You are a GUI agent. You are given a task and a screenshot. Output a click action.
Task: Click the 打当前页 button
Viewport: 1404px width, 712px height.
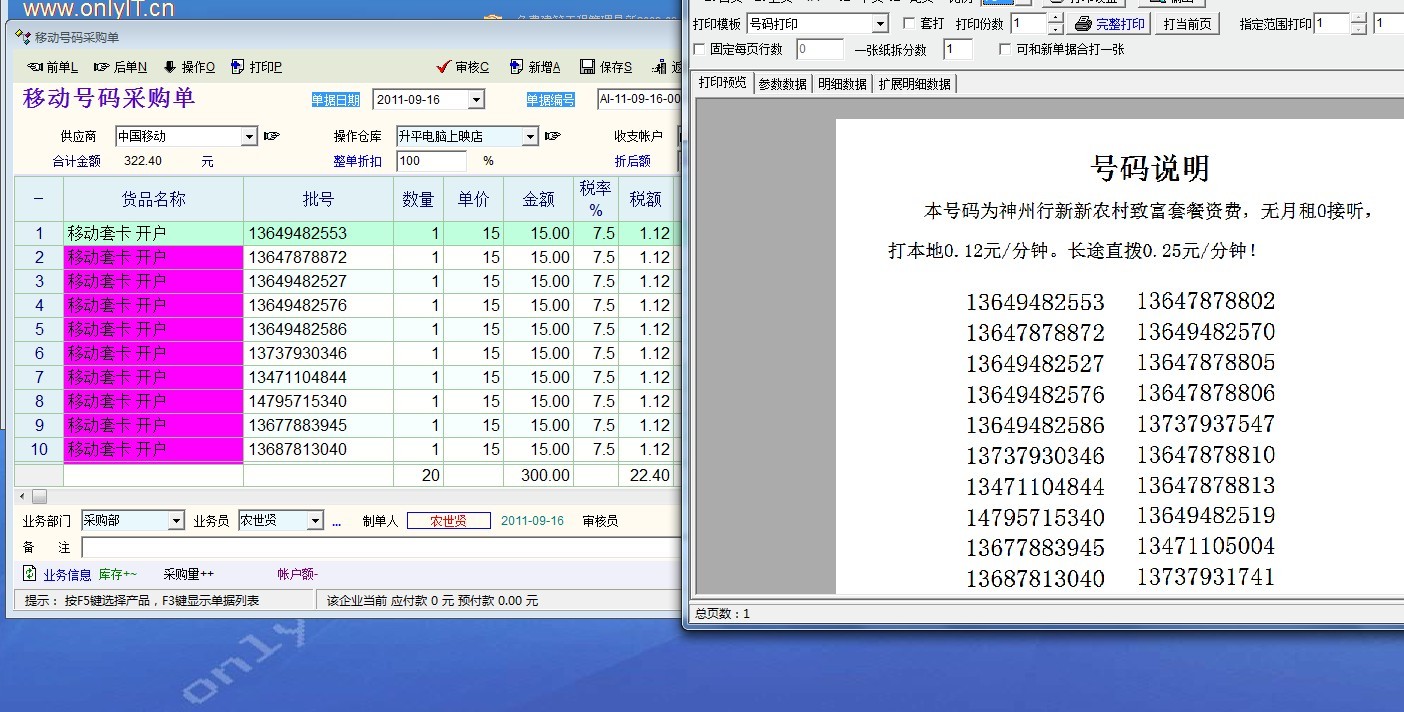point(1187,23)
